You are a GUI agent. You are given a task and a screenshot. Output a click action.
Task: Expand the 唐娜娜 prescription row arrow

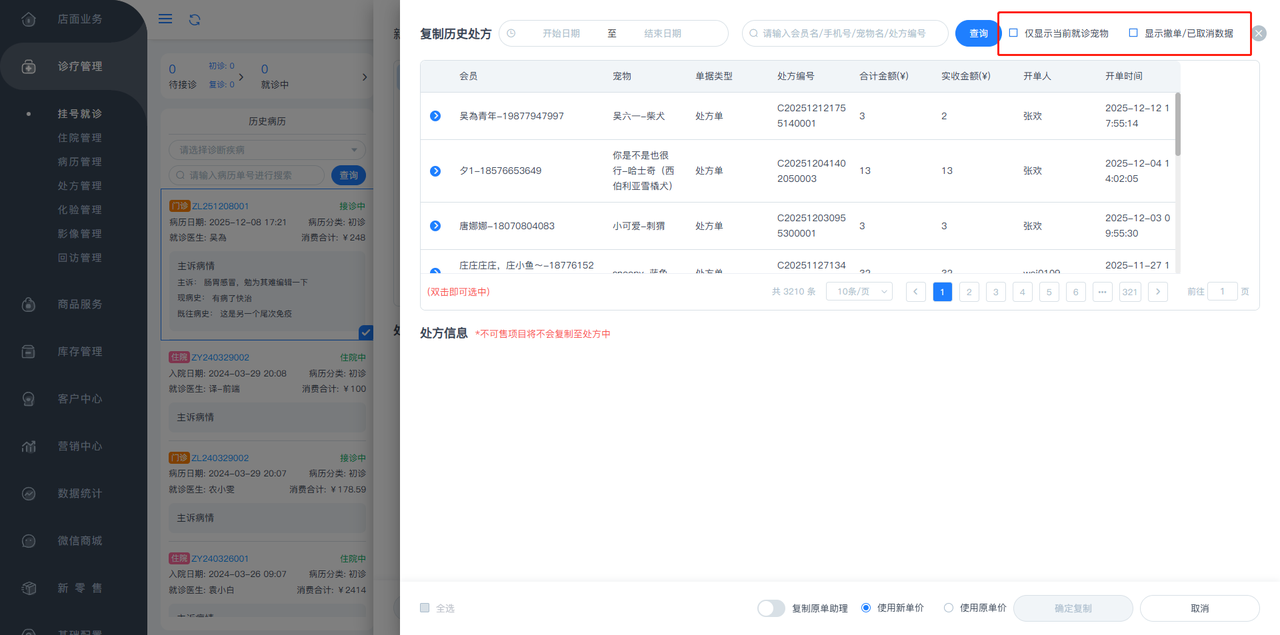click(435, 226)
